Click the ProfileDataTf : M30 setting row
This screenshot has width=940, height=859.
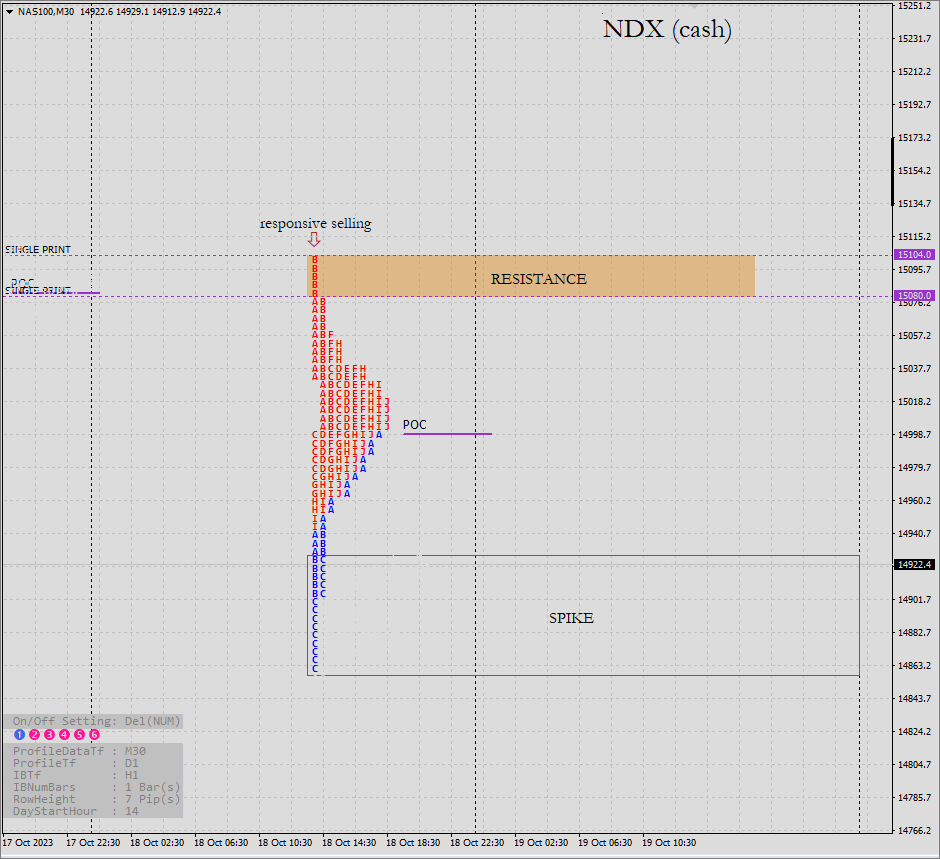(79, 751)
